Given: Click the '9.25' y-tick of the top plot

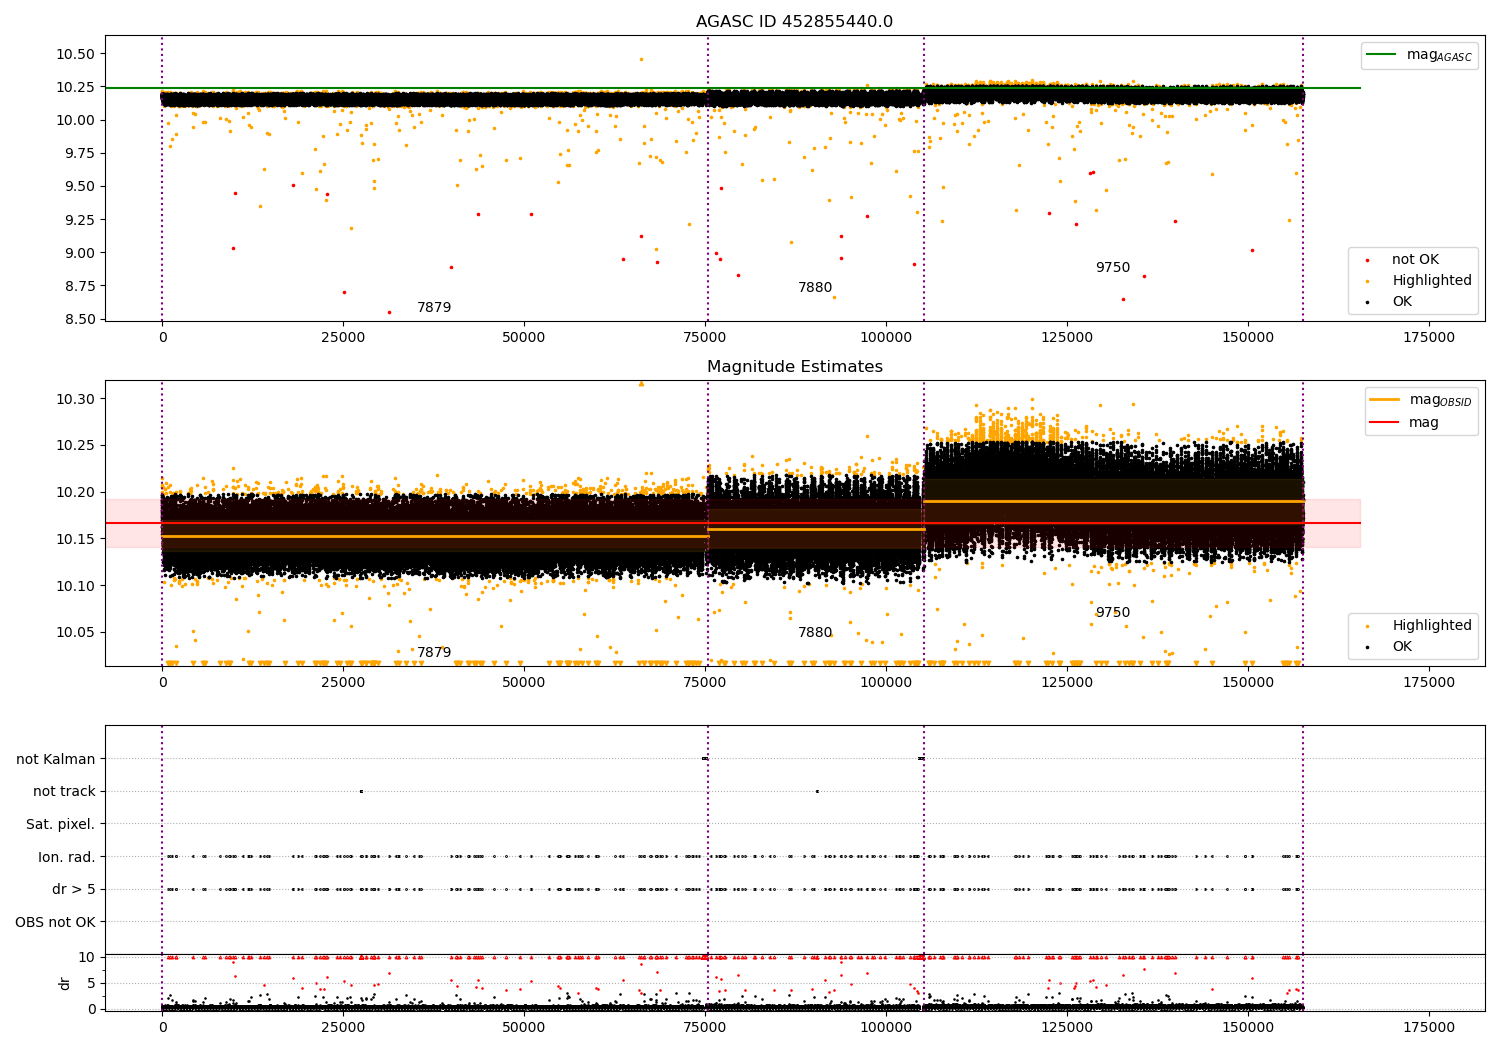Looking at the screenshot, I should click(79, 220).
